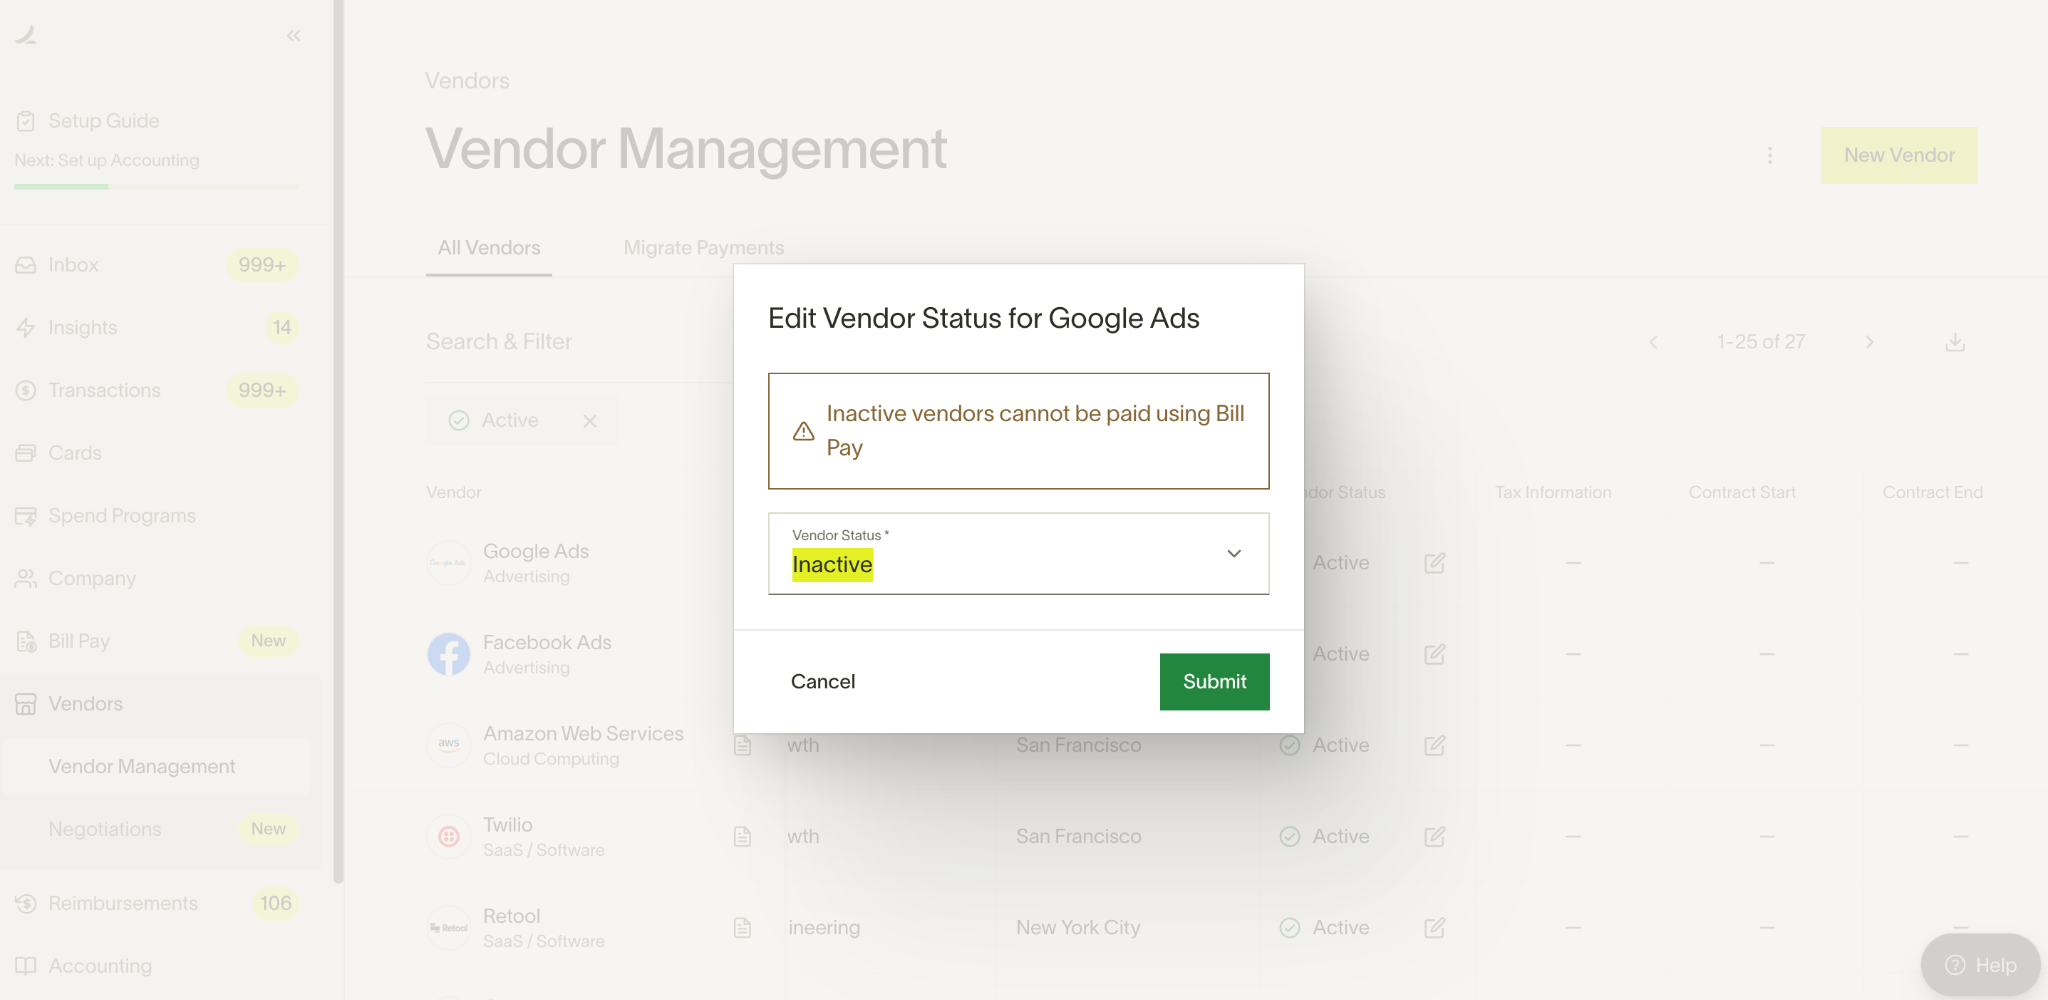Click the Tax Information column header
The height and width of the screenshot is (1000, 2048).
[x=1553, y=492]
